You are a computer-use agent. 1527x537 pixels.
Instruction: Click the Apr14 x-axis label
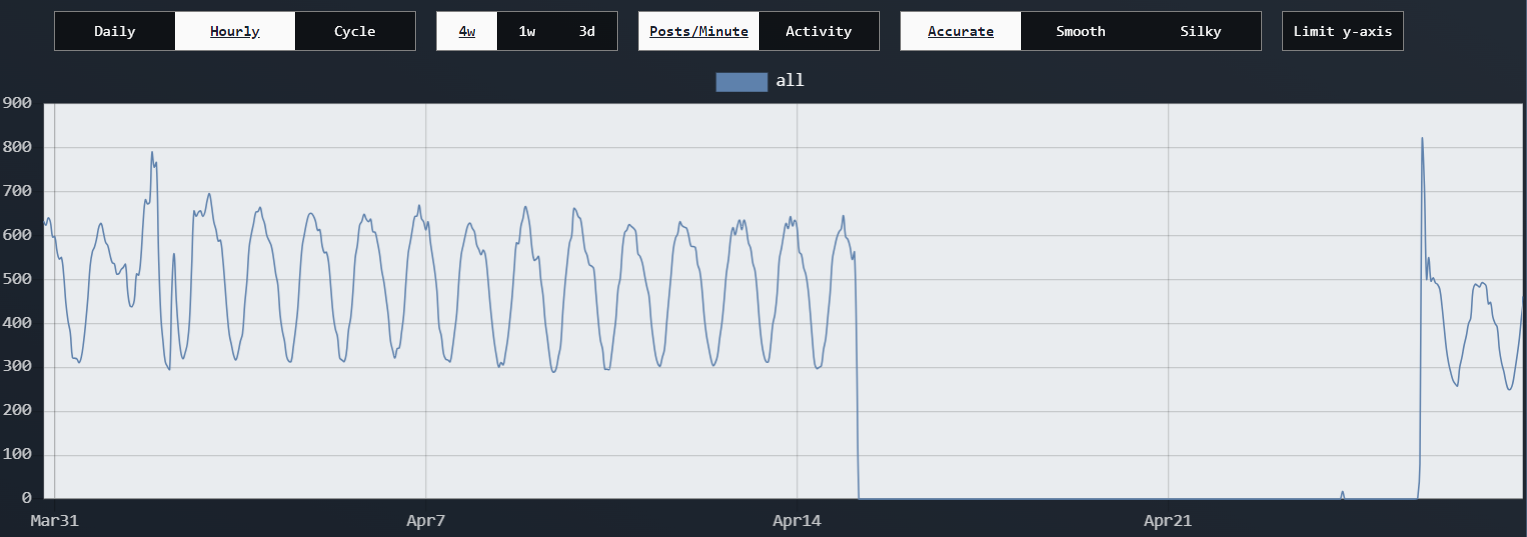(797, 520)
